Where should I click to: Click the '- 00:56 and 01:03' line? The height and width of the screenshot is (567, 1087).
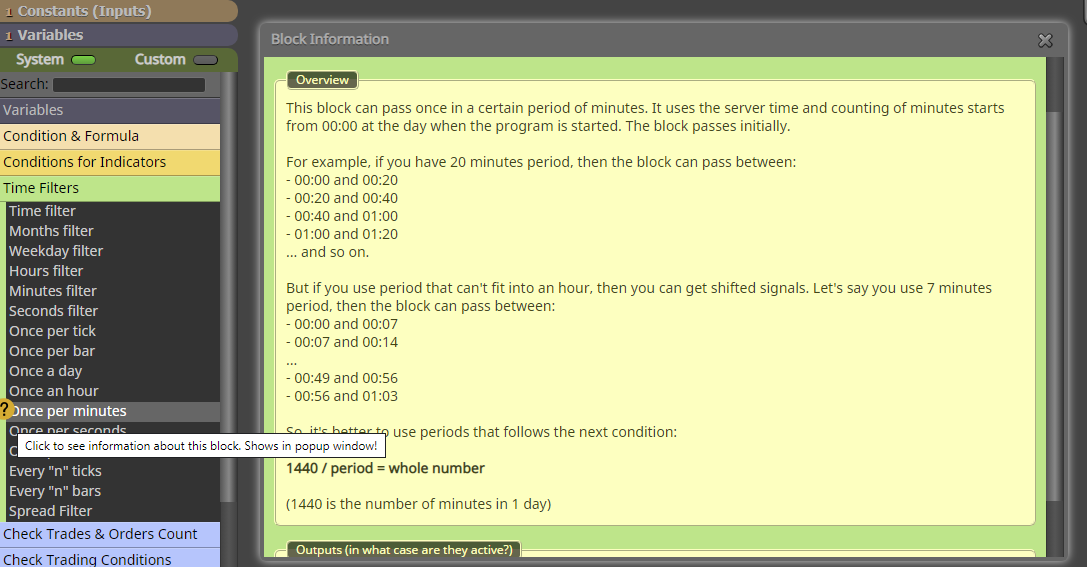tap(342, 396)
